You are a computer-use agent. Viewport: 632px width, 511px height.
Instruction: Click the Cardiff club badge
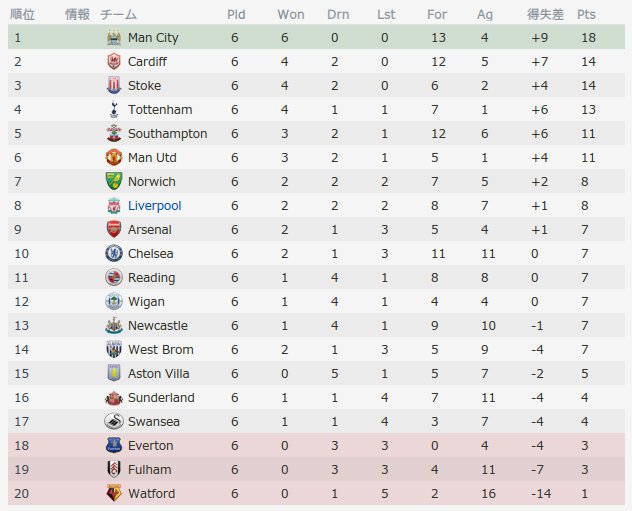click(x=114, y=62)
